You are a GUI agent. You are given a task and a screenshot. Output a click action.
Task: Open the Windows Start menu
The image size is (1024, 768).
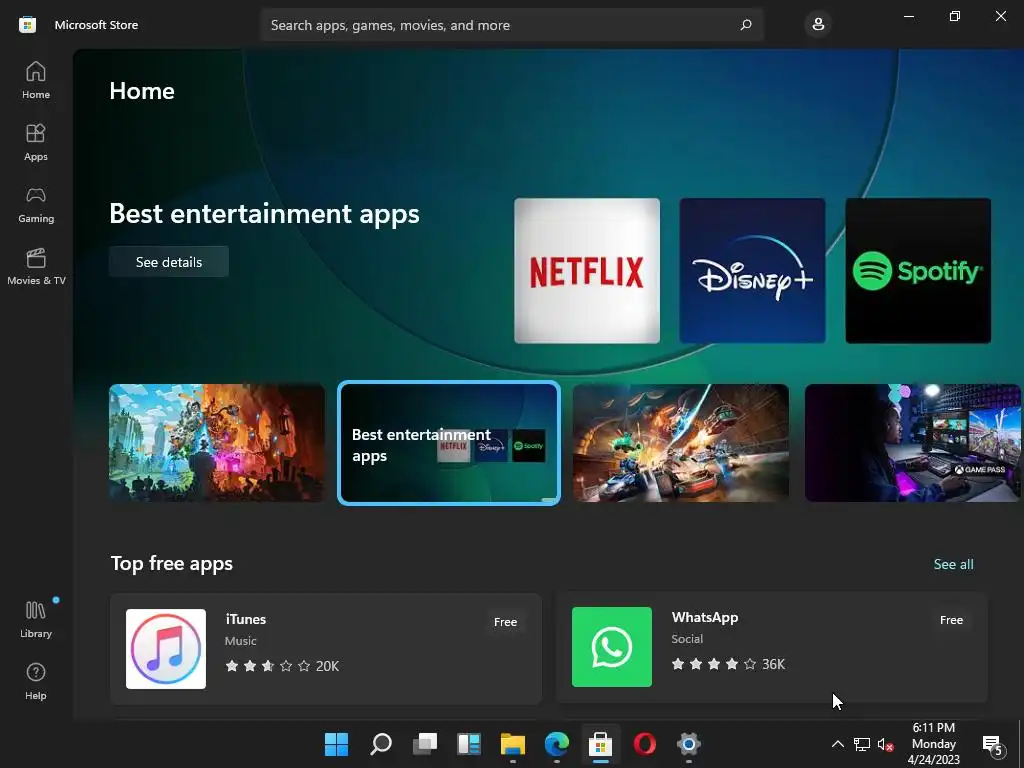pos(337,744)
